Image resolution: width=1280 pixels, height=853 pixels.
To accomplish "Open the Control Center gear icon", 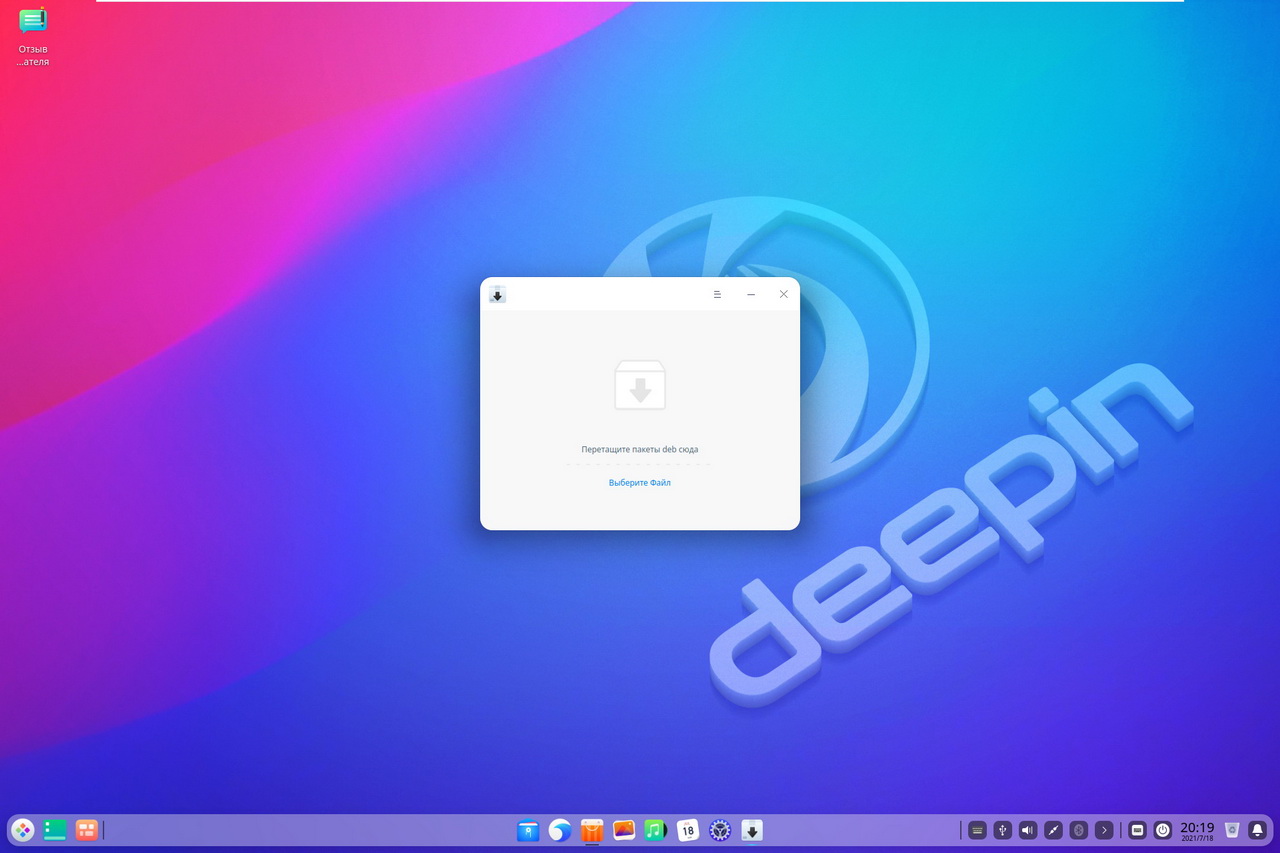I will (x=720, y=830).
